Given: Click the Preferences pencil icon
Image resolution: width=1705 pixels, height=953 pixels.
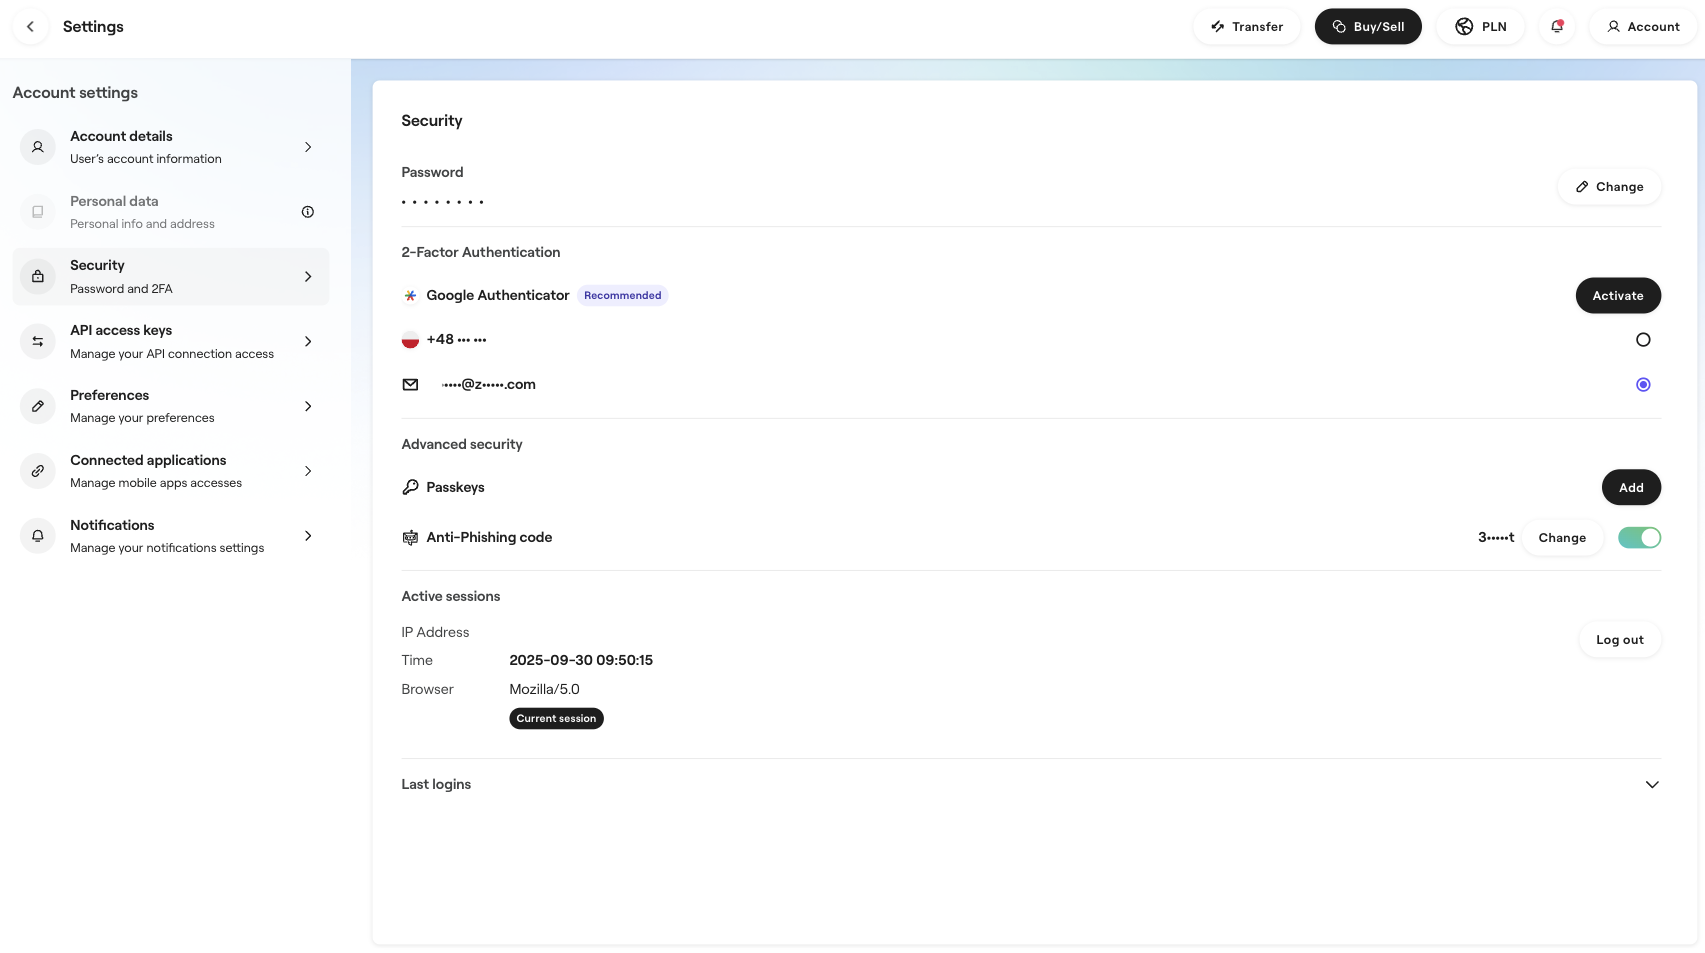Looking at the screenshot, I should [37, 406].
